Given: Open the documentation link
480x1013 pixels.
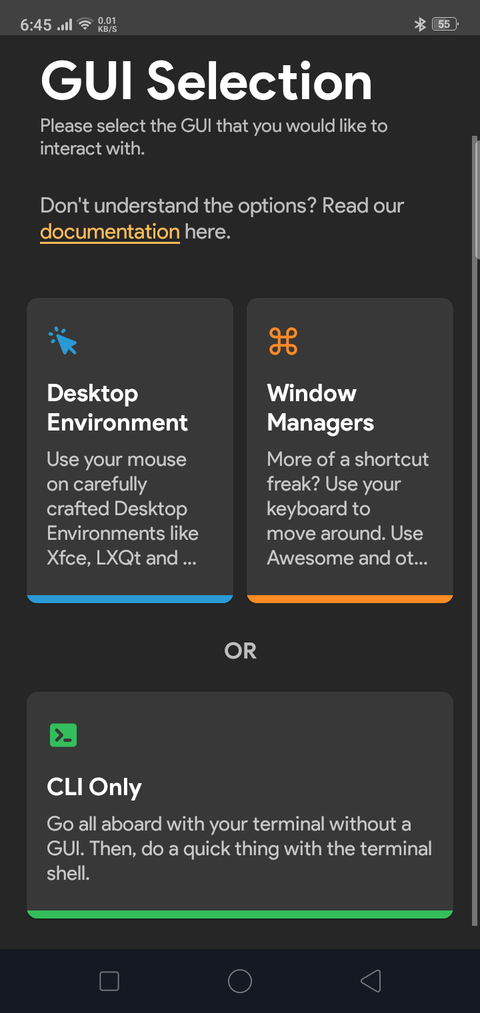Looking at the screenshot, I should click(x=110, y=231).
